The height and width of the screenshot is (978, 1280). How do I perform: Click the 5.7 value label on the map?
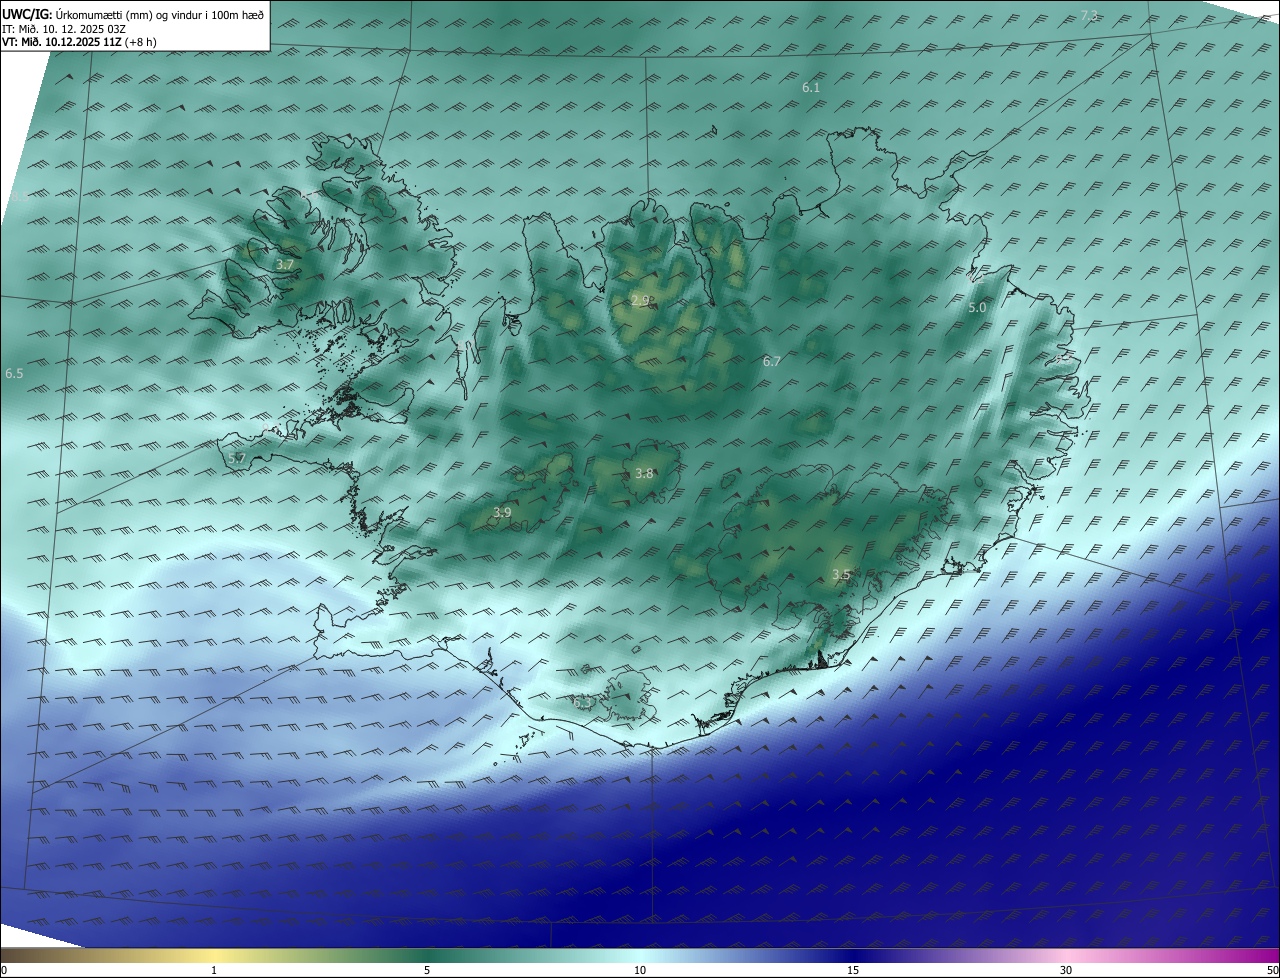(237, 458)
